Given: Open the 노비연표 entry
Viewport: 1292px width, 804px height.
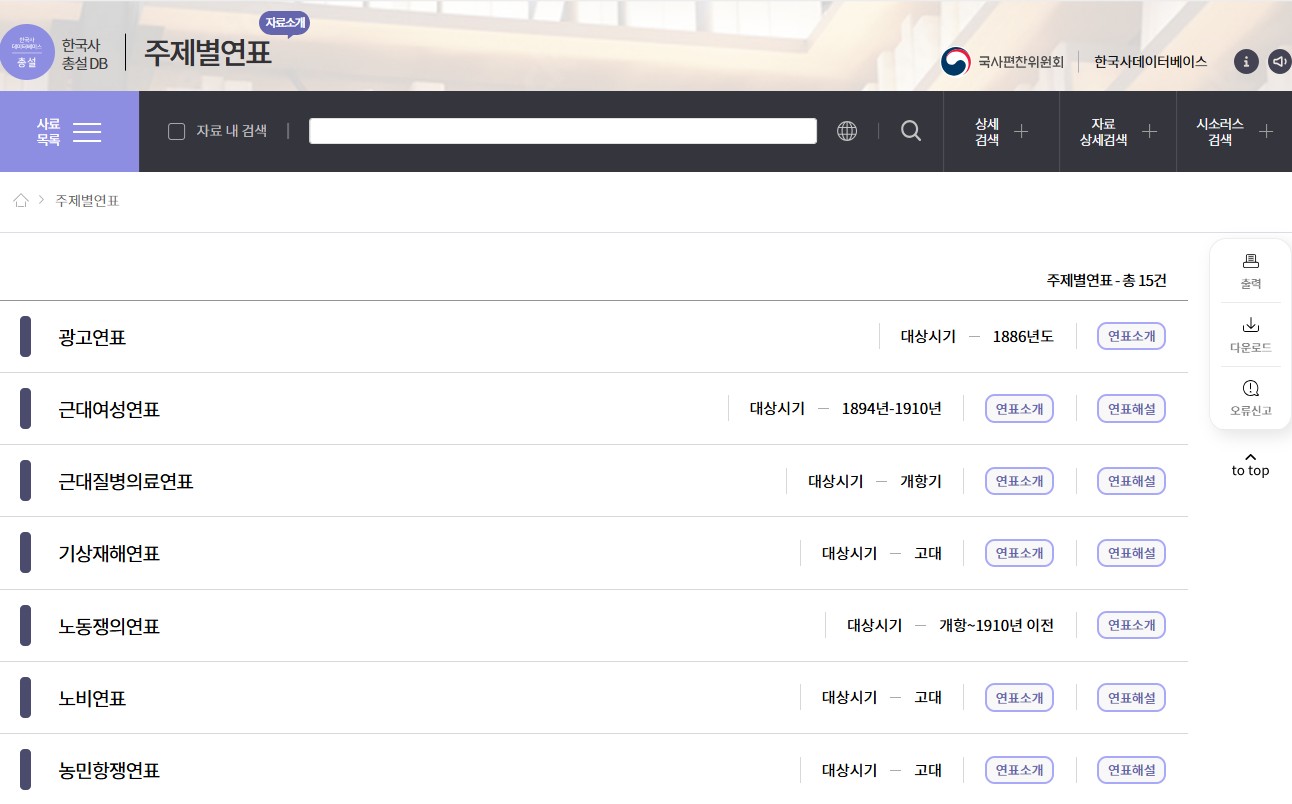Looking at the screenshot, I should [92, 698].
